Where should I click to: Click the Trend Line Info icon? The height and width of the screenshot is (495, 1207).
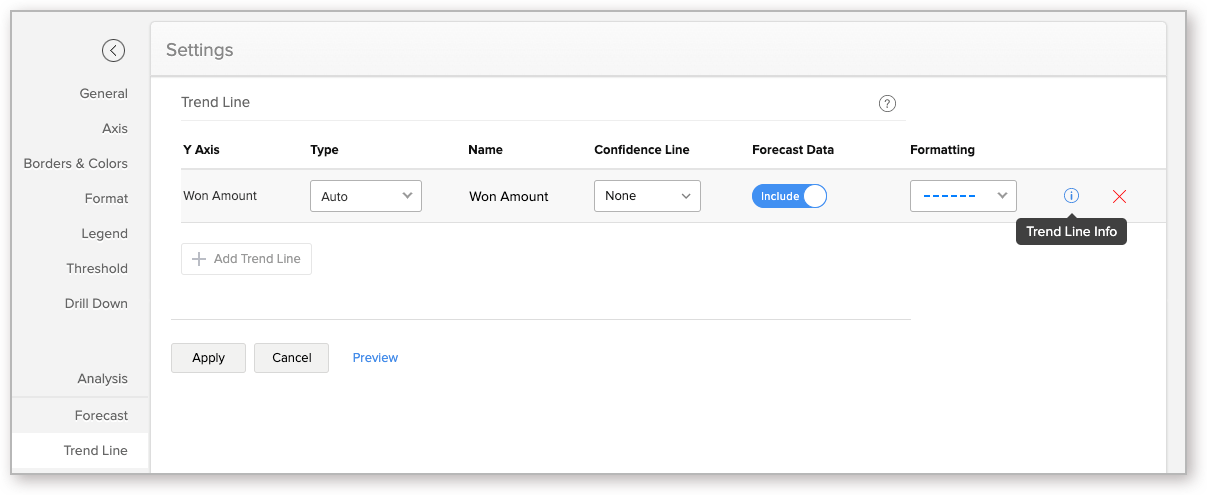point(1071,196)
